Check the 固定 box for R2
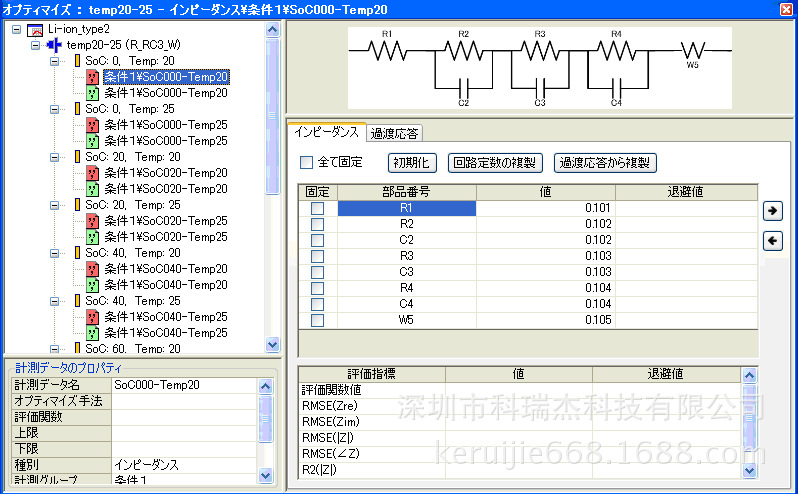This screenshot has width=798, height=494. pos(318,224)
